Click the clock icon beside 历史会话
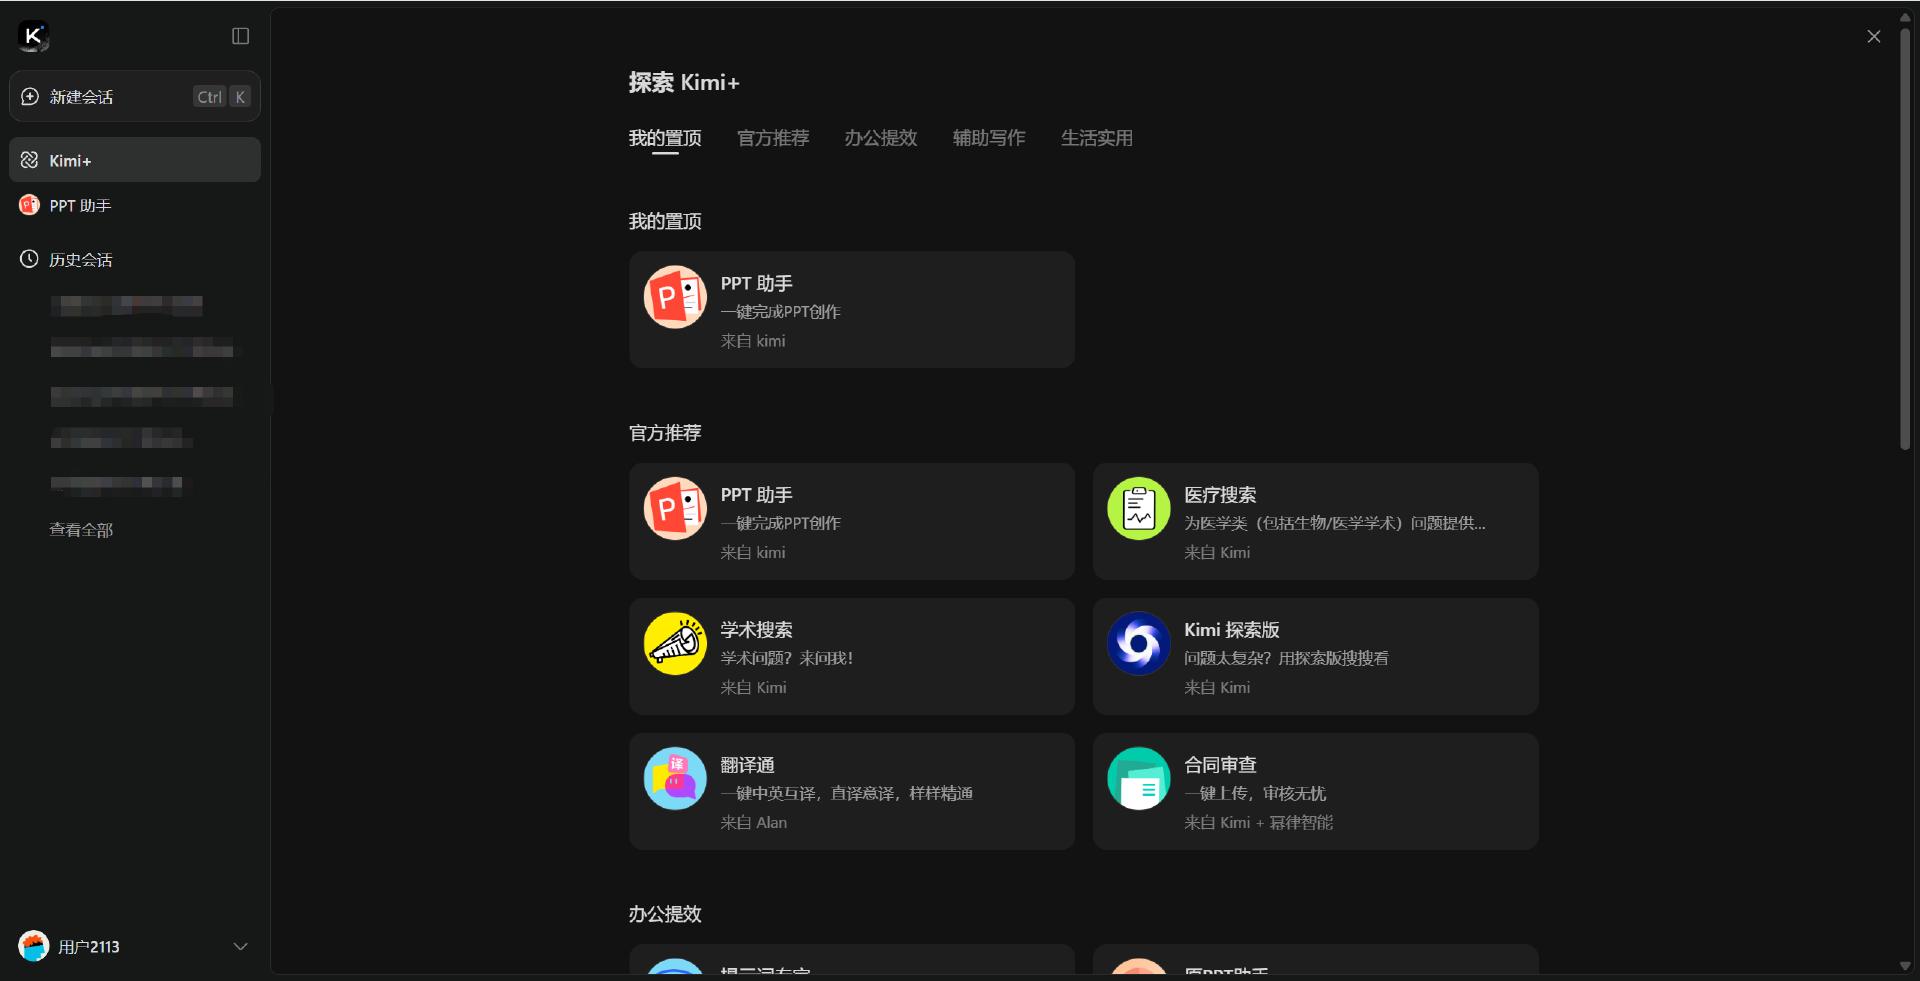Screen dimensions: 1920x981 (x=30, y=260)
